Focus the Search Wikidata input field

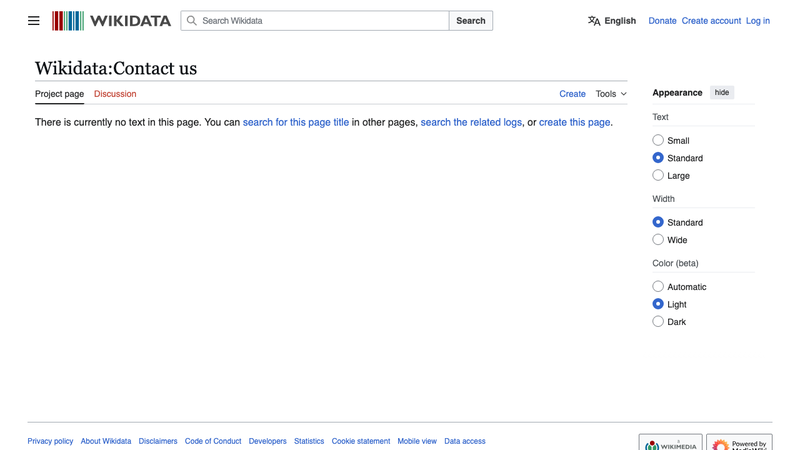pyautogui.click(x=315, y=21)
